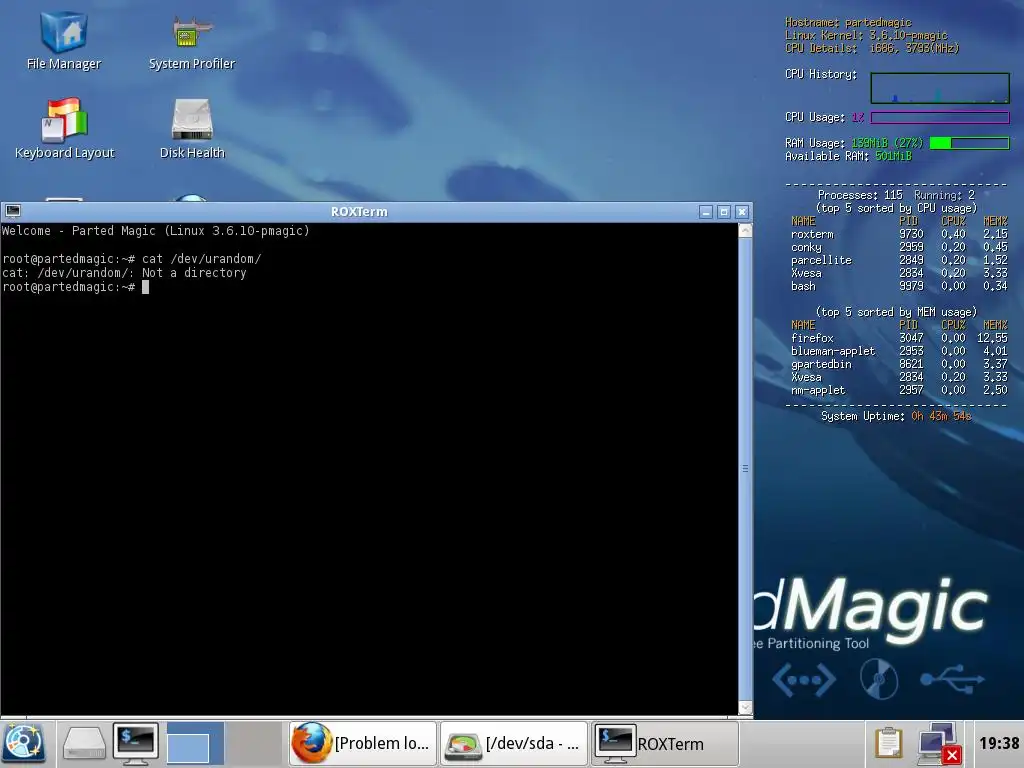The width and height of the screenshot is (1024, 768).
Task: Click the CPU Usage bar
Action: pos(940,118)
